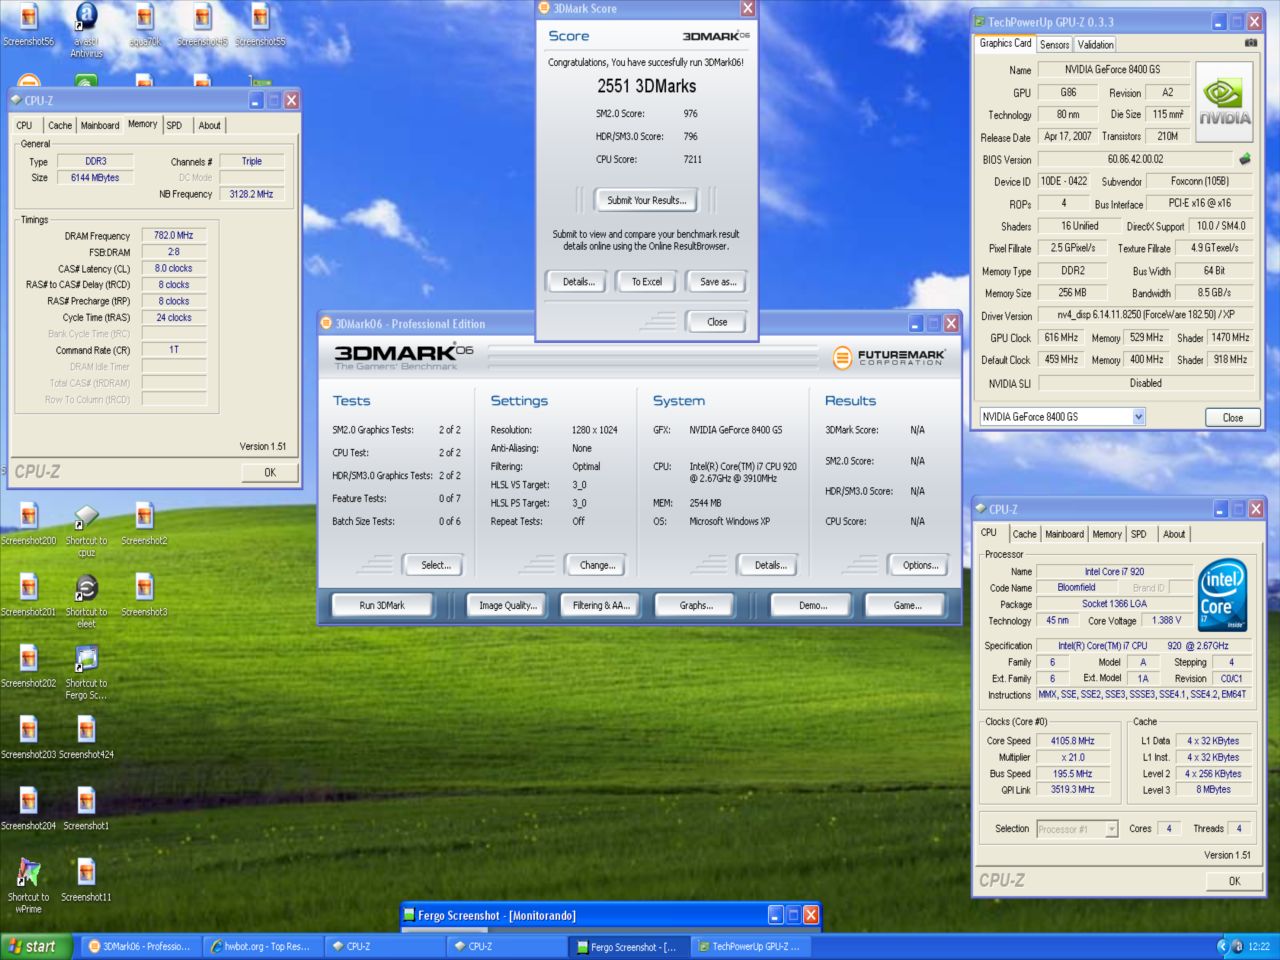Launch the Shortcut to Fergo Screenshot icon

click(86, 672)
